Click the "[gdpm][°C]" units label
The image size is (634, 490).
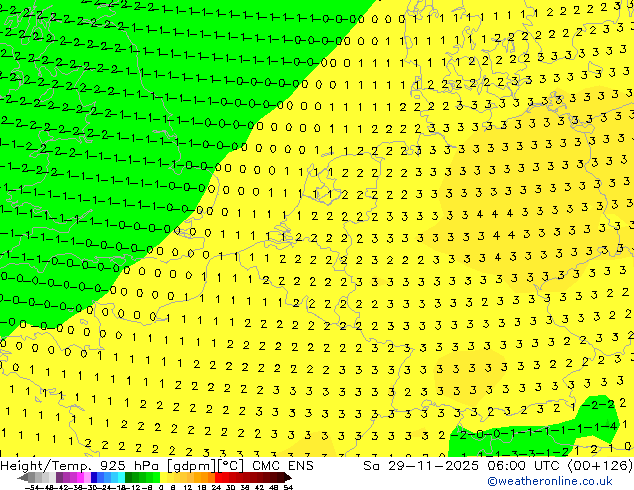tap(206, 465)
